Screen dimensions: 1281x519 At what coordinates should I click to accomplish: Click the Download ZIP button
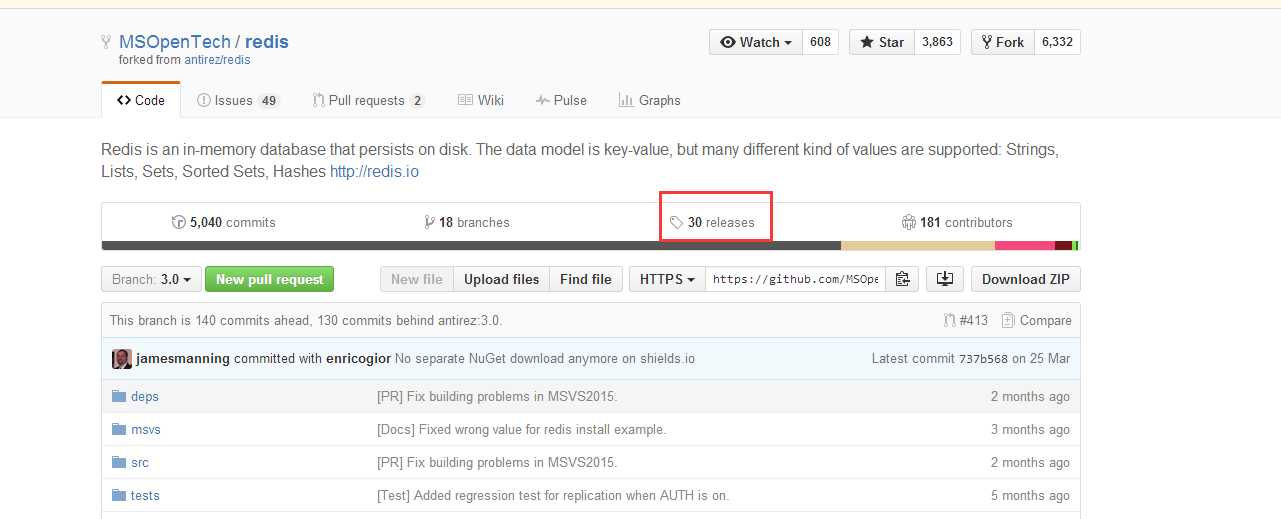coord(1026,279)
